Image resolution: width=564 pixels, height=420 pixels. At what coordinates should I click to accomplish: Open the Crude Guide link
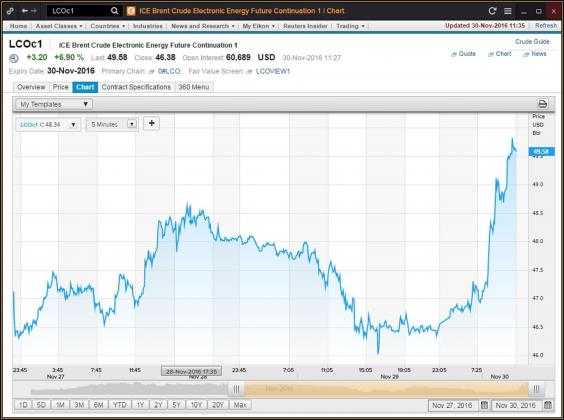click(x=532, y=42)
